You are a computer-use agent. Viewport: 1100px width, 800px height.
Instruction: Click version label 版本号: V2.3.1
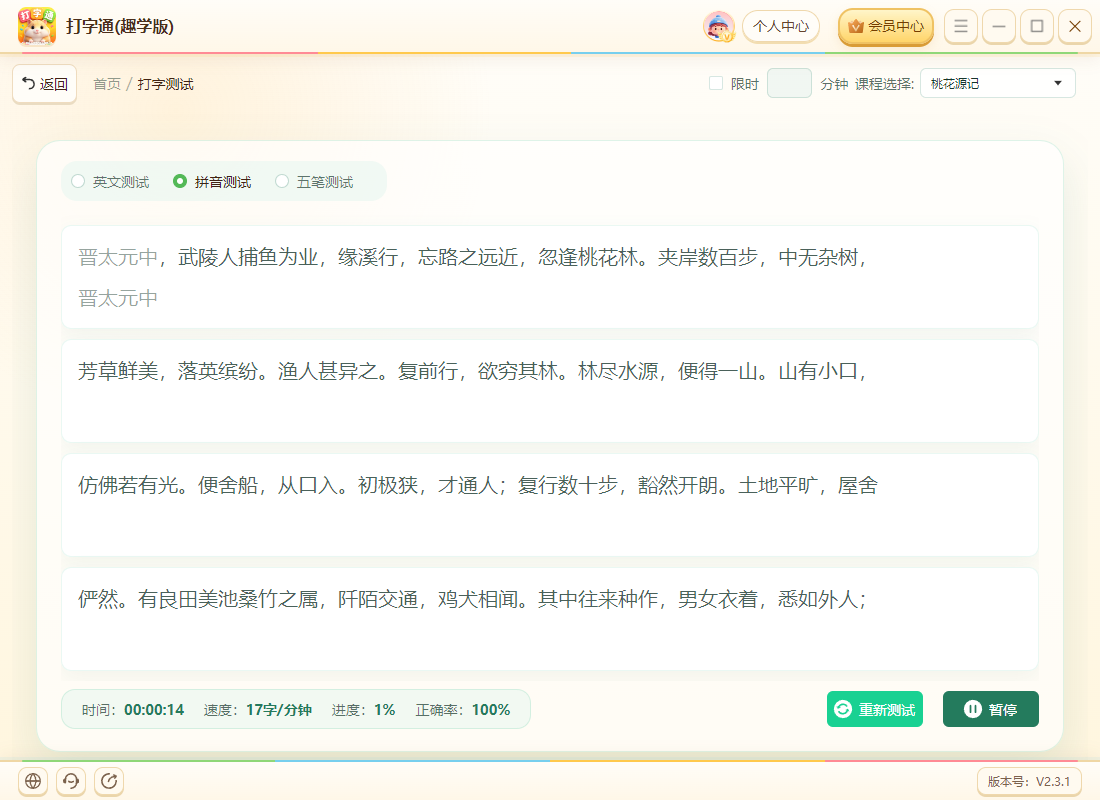(1029, 781)
